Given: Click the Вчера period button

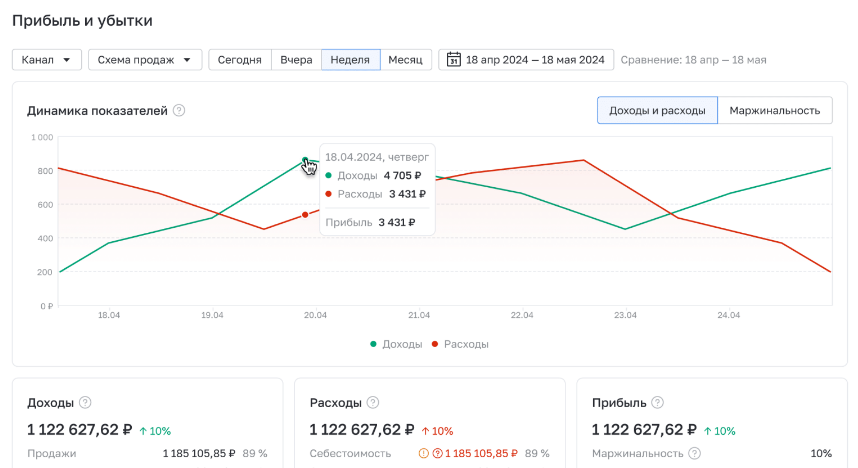Looking at the screenshot, I should pyautogui.click(x=296, y=60).
